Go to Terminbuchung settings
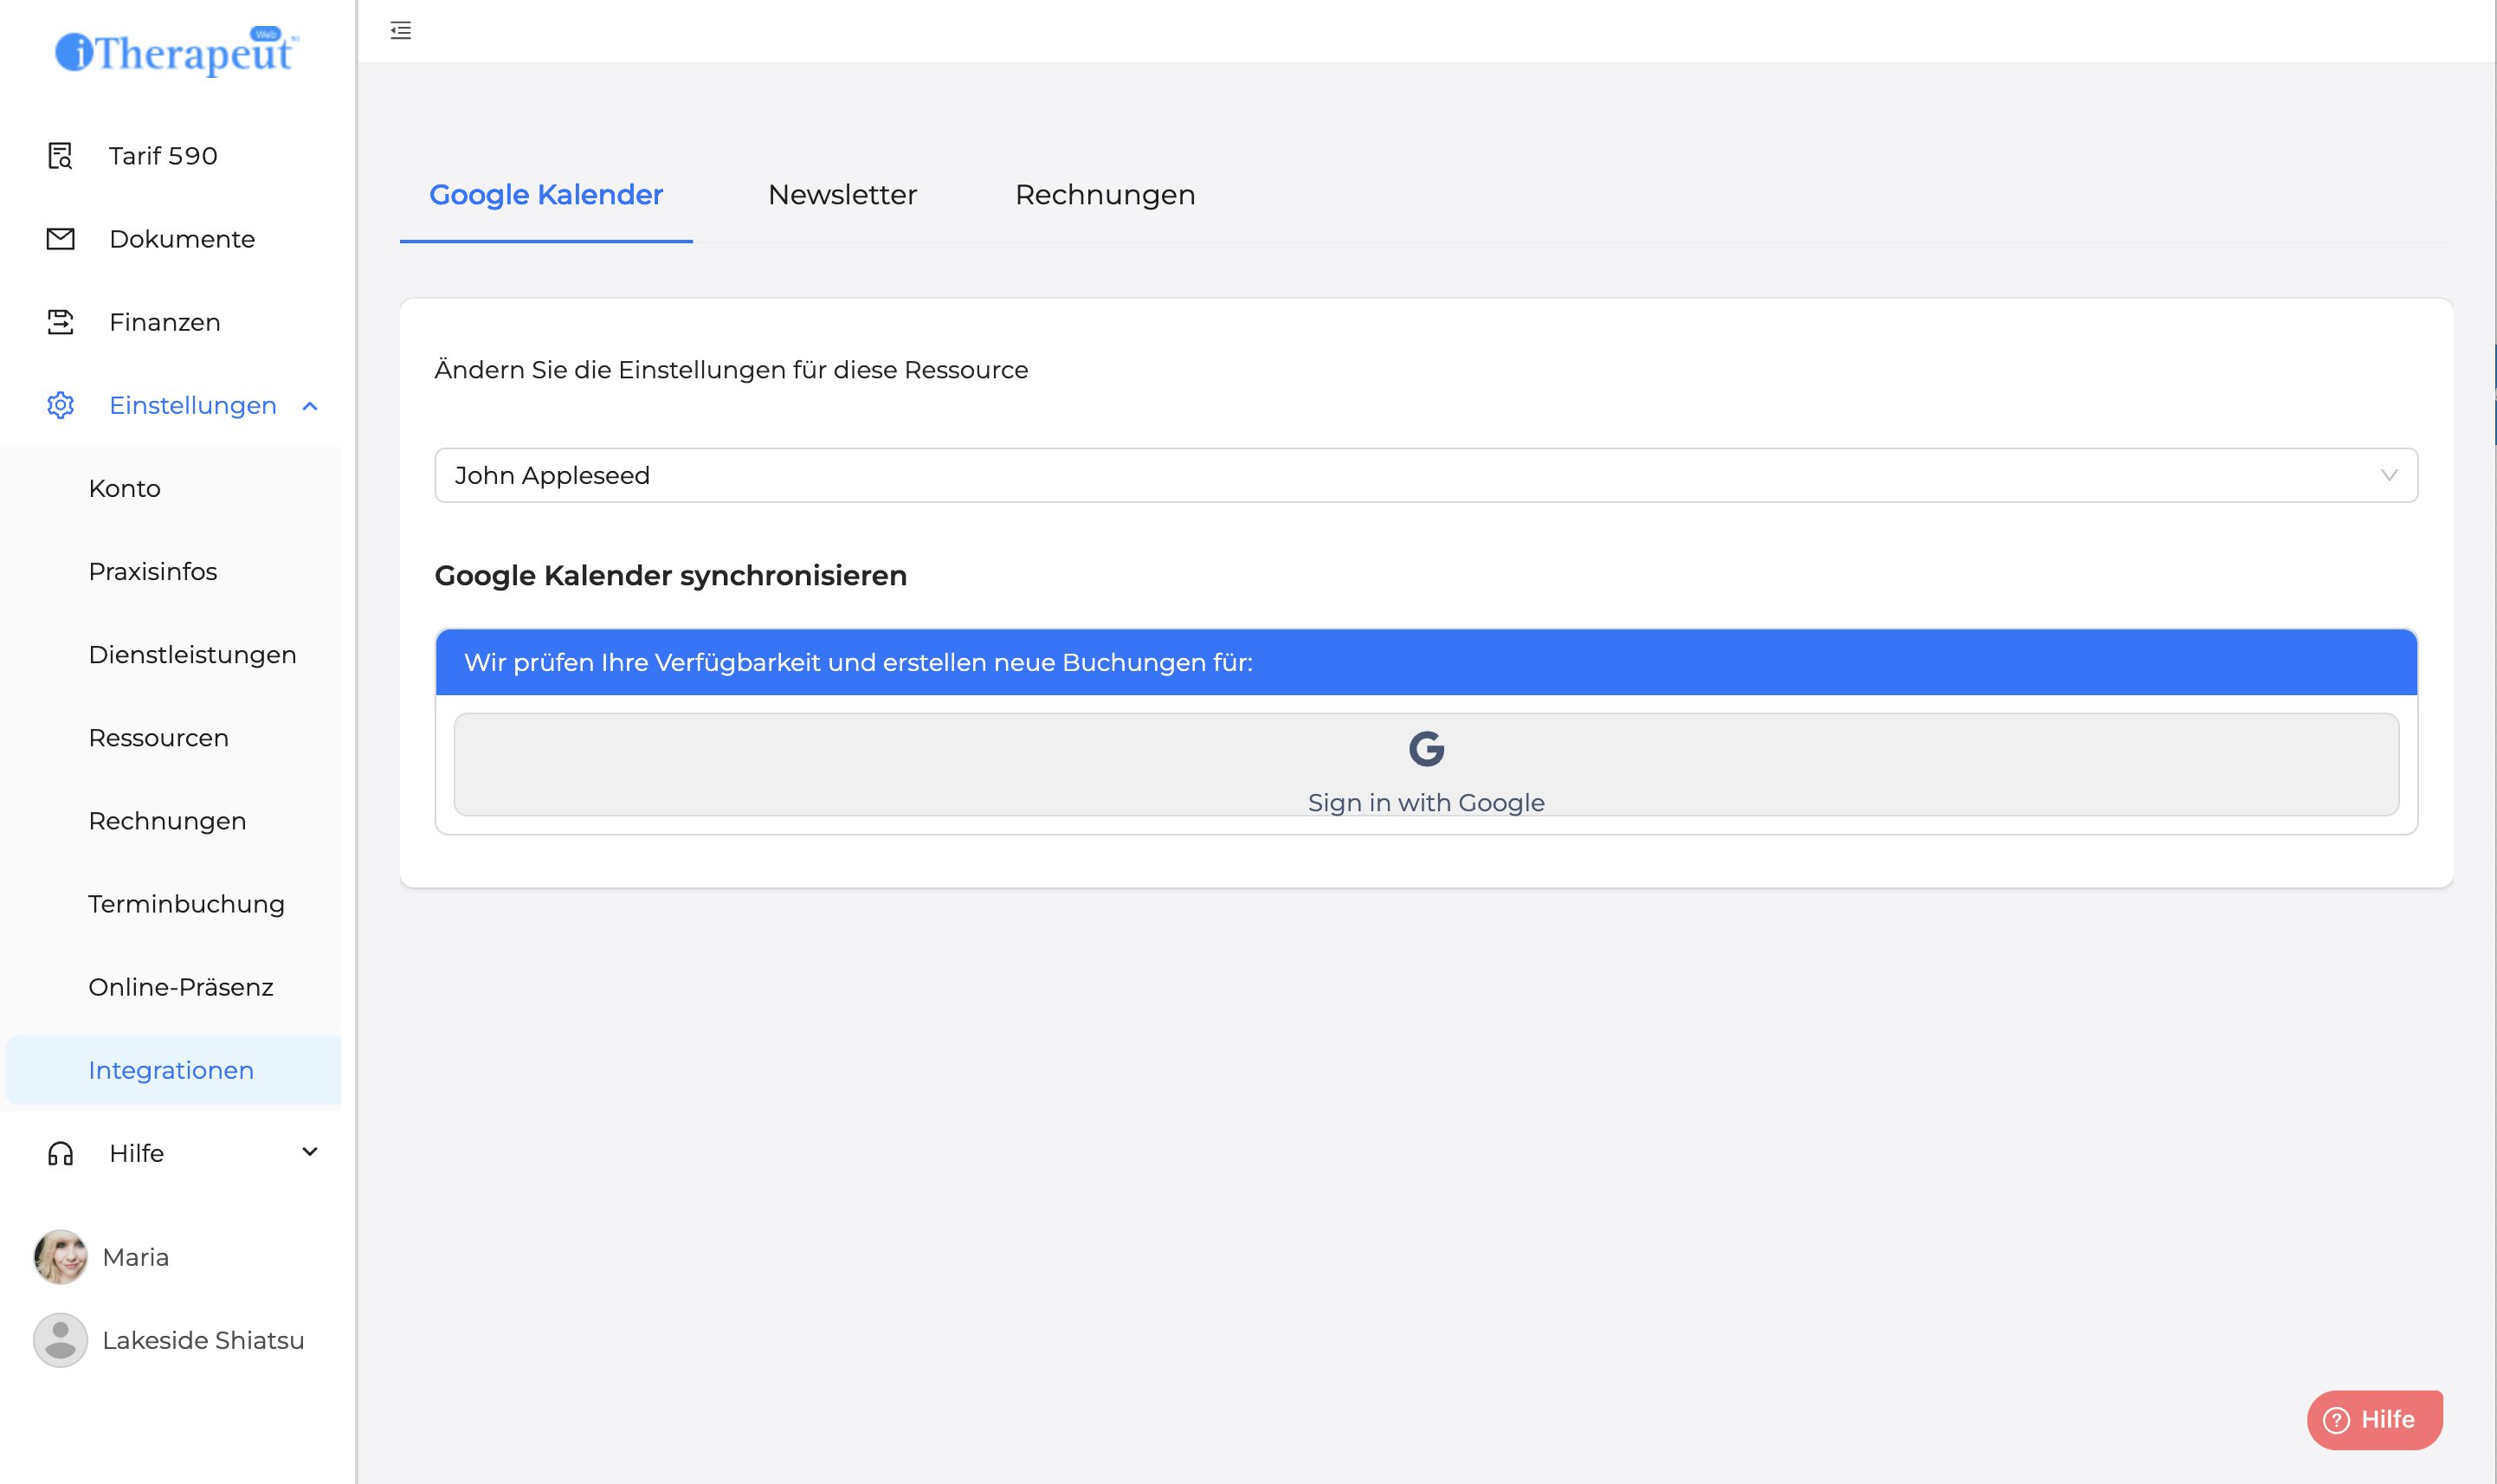The height and width of the screenshot is (1484, 2497). [186, 904]
